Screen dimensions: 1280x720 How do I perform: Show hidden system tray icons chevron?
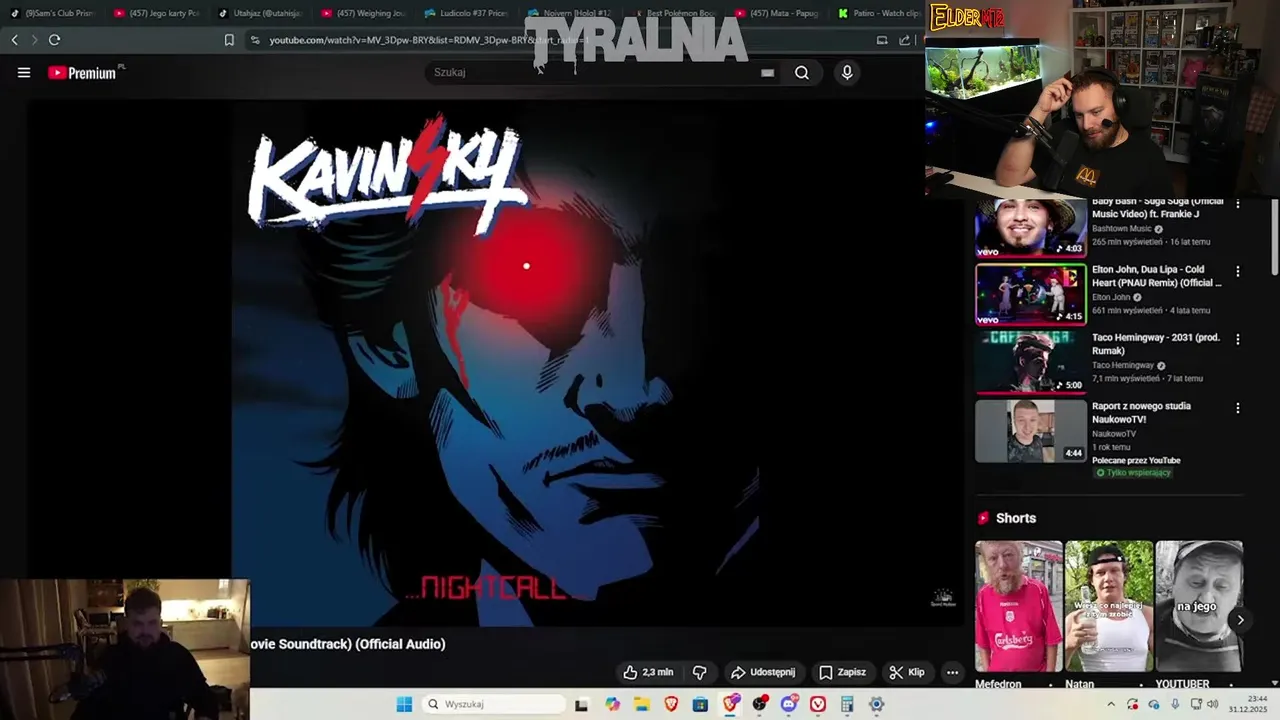pyautogui.click(x=1110, y=704)
